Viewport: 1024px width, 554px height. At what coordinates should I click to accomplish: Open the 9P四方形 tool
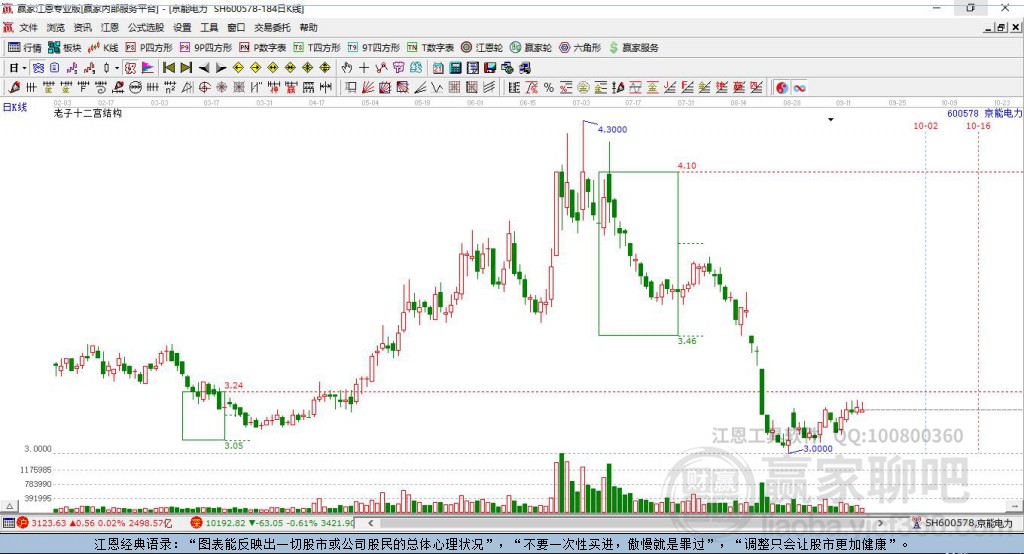tap(206, 48)
